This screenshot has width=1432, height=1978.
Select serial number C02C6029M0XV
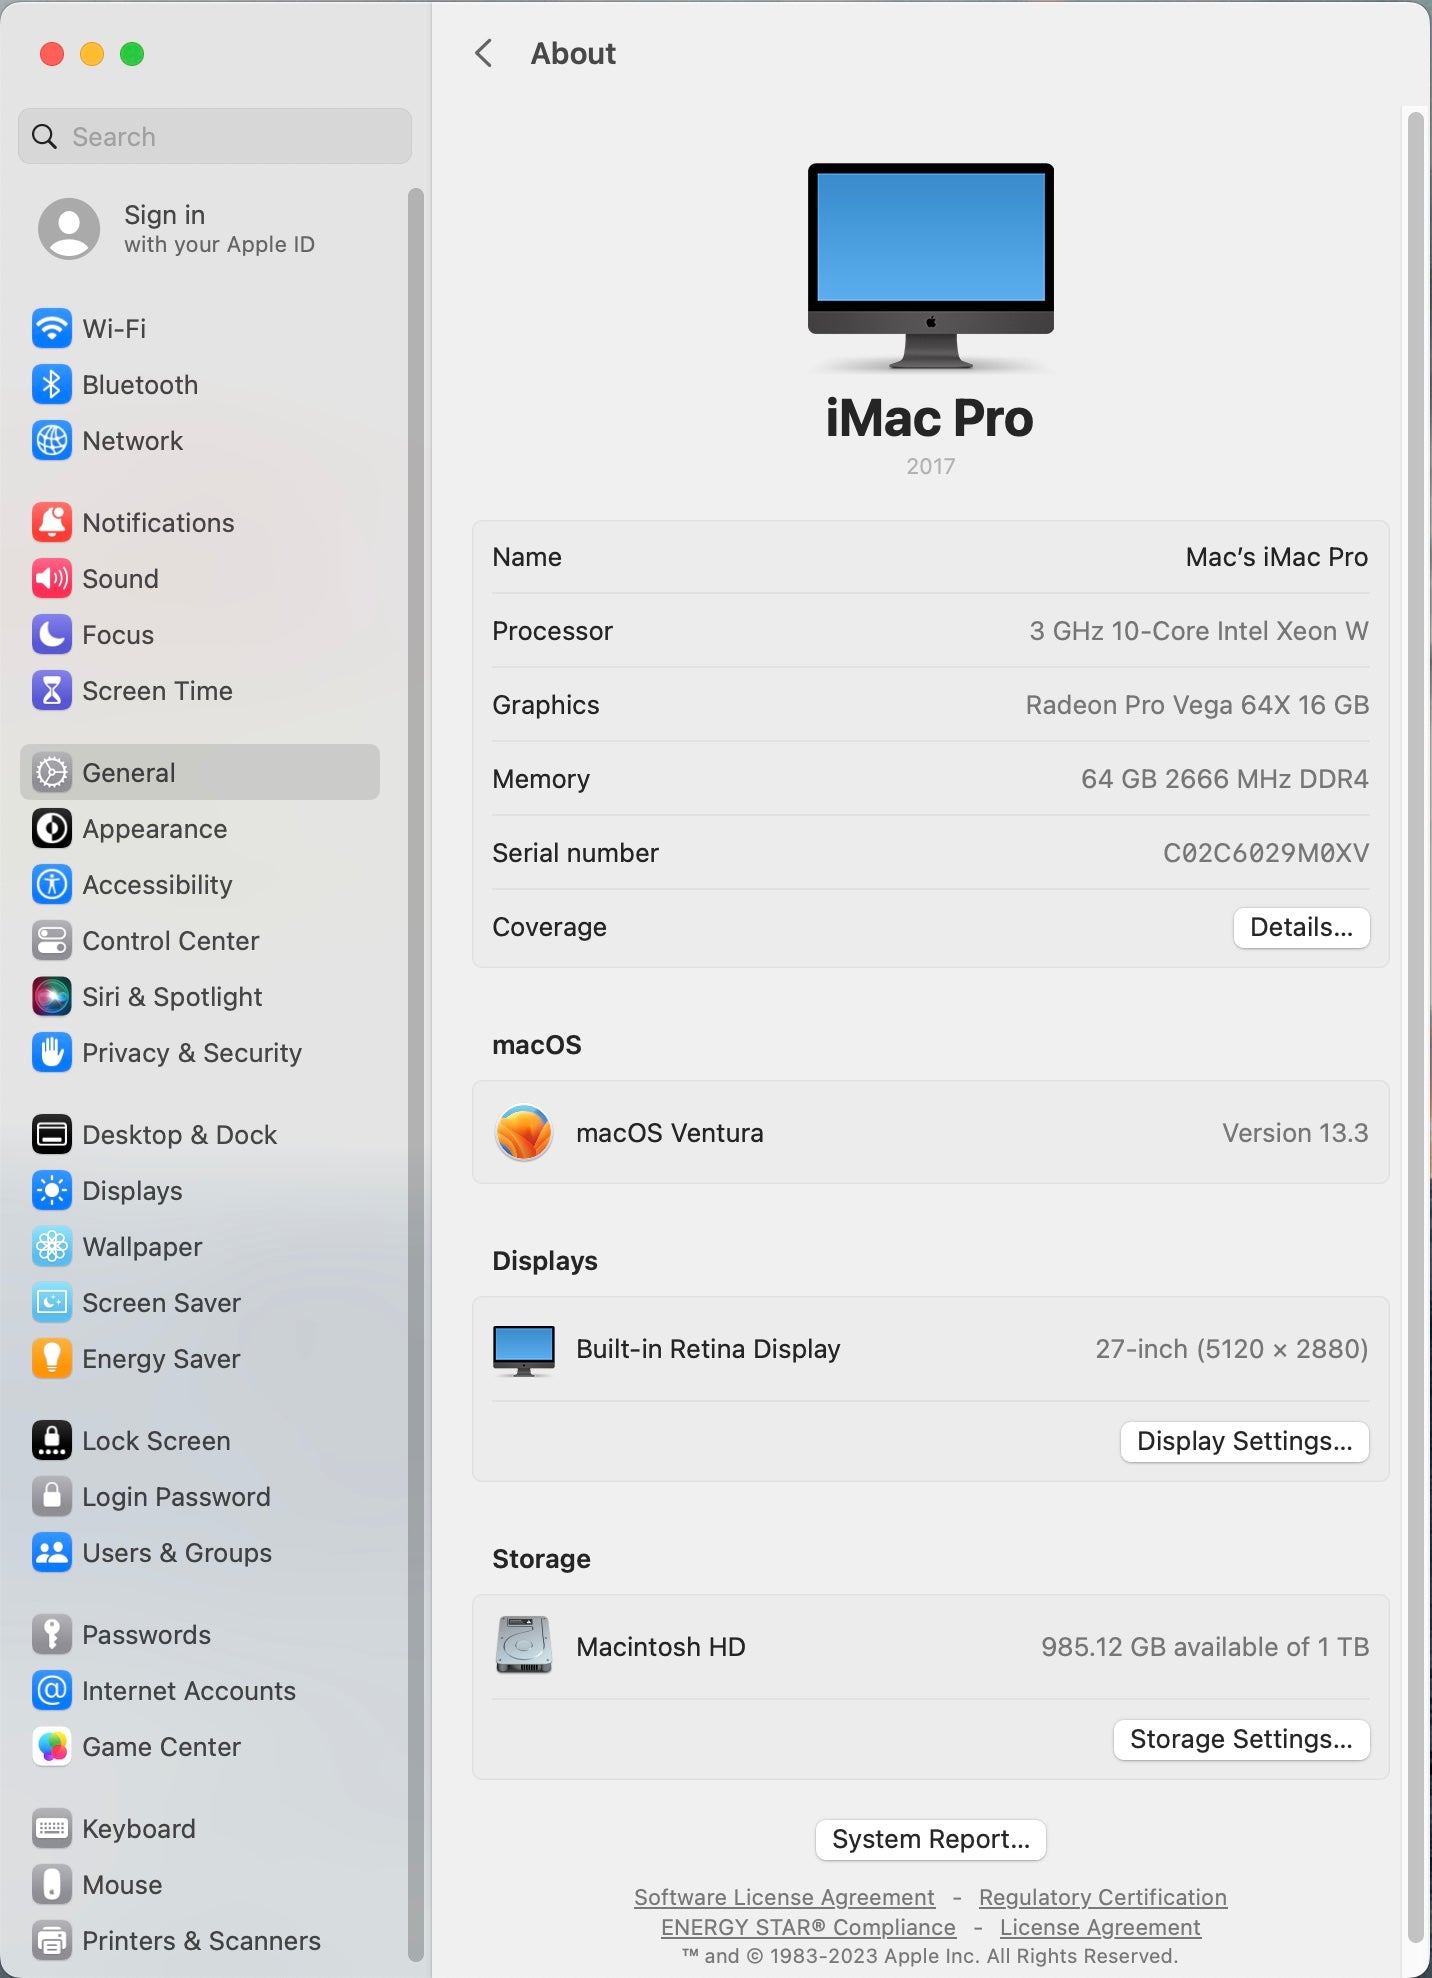pyautogui.click(x=1266, y=853)
